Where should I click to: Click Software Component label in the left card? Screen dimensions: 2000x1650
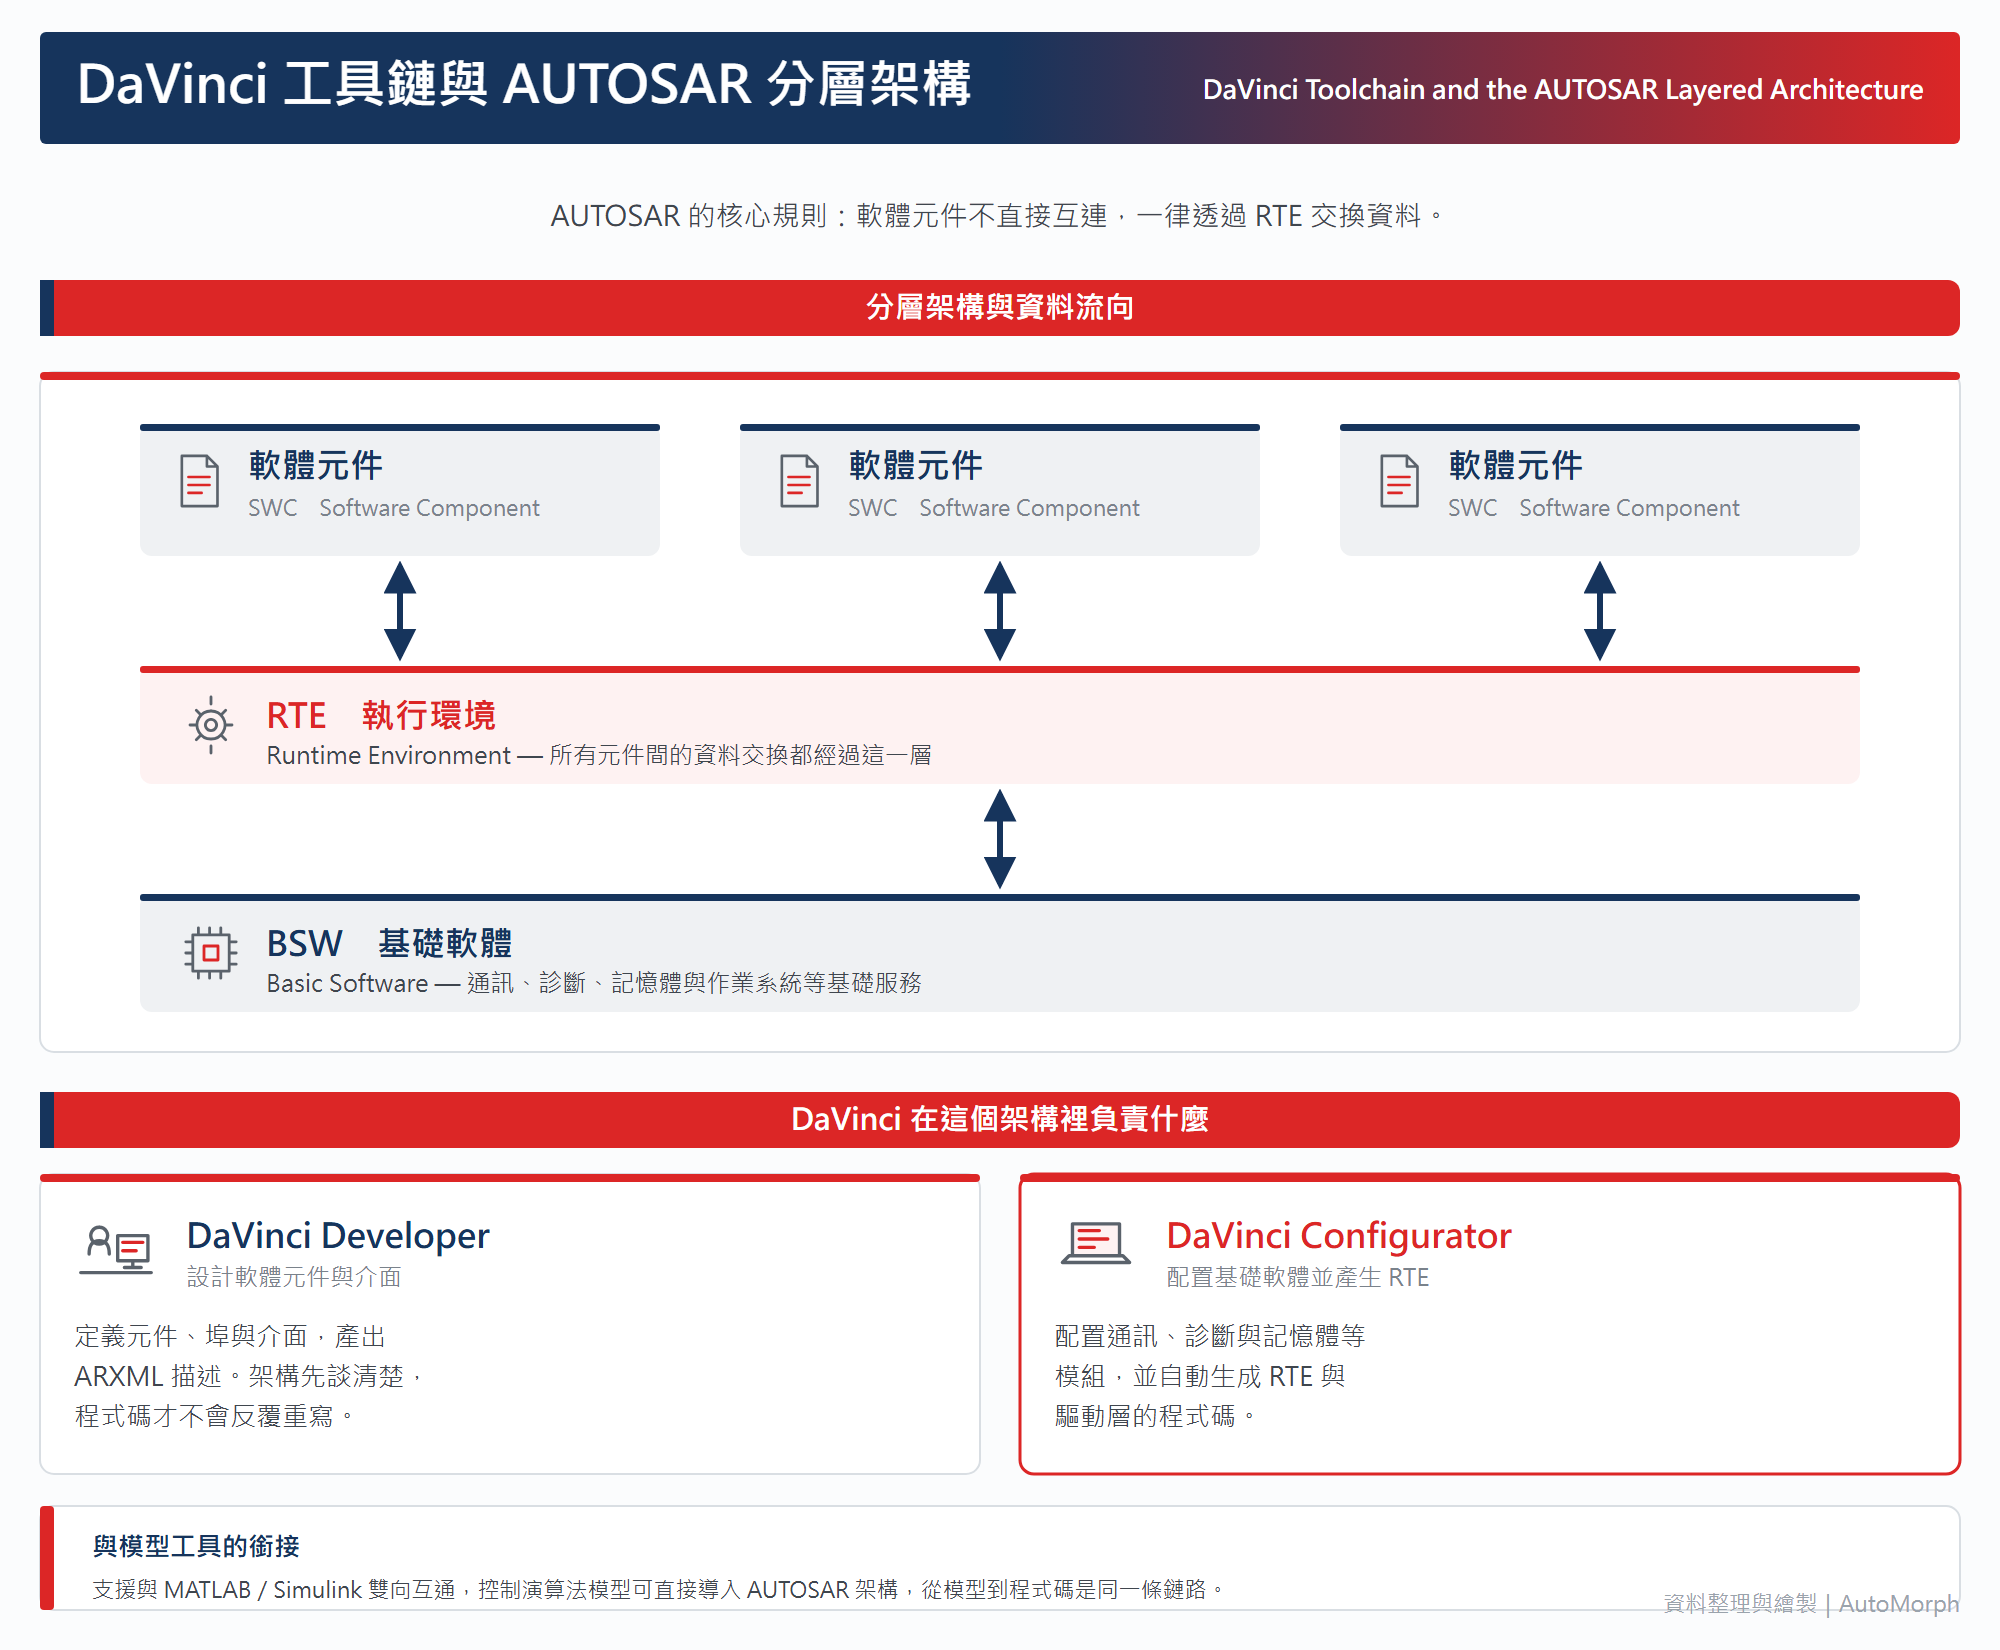(429, 508)
